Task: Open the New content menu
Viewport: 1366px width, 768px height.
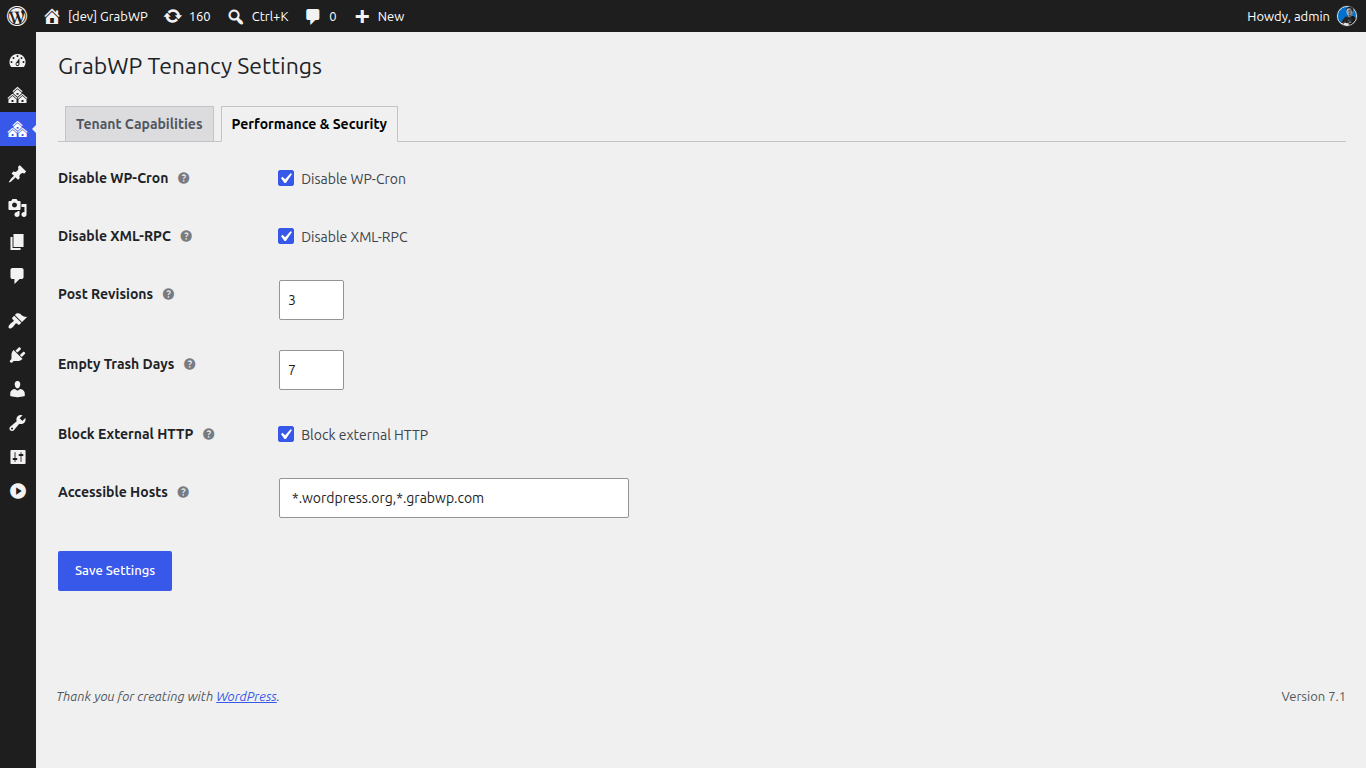Action: tap(379, 16)
